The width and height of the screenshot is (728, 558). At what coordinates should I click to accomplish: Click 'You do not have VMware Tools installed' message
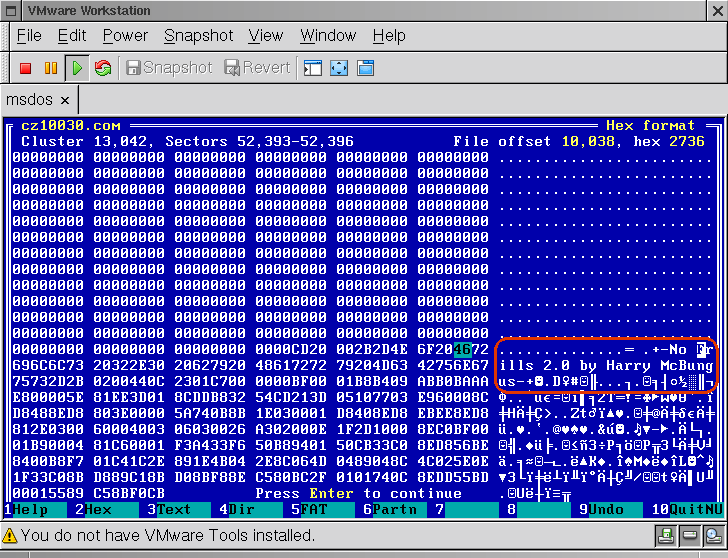pos(168,536)
